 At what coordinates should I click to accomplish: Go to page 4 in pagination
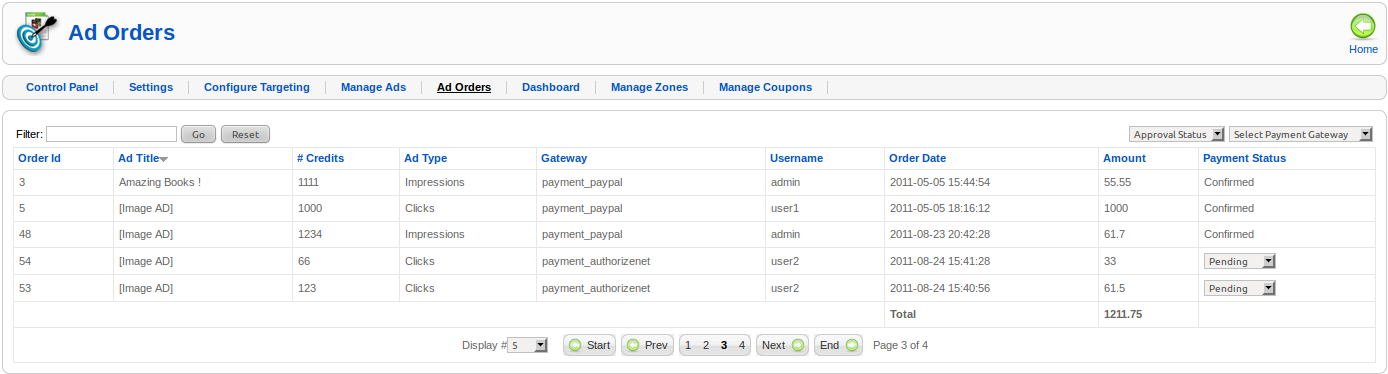[x=741, y=345]
